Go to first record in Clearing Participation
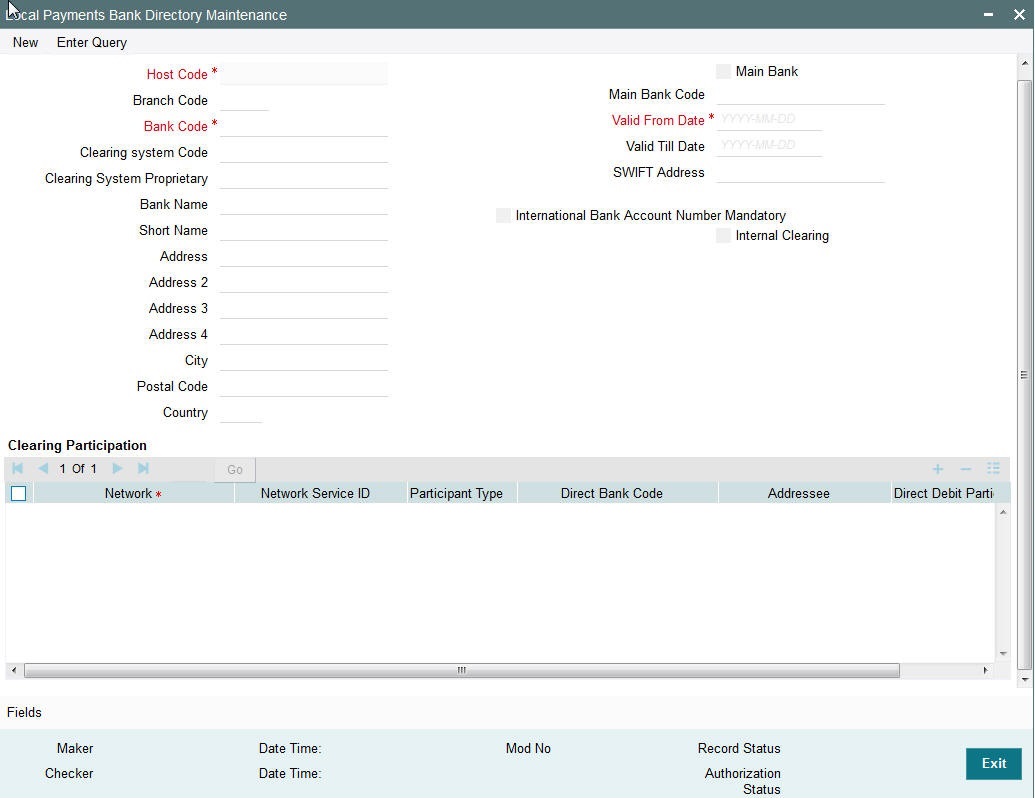1035x800 pixels. coord(18,469)
